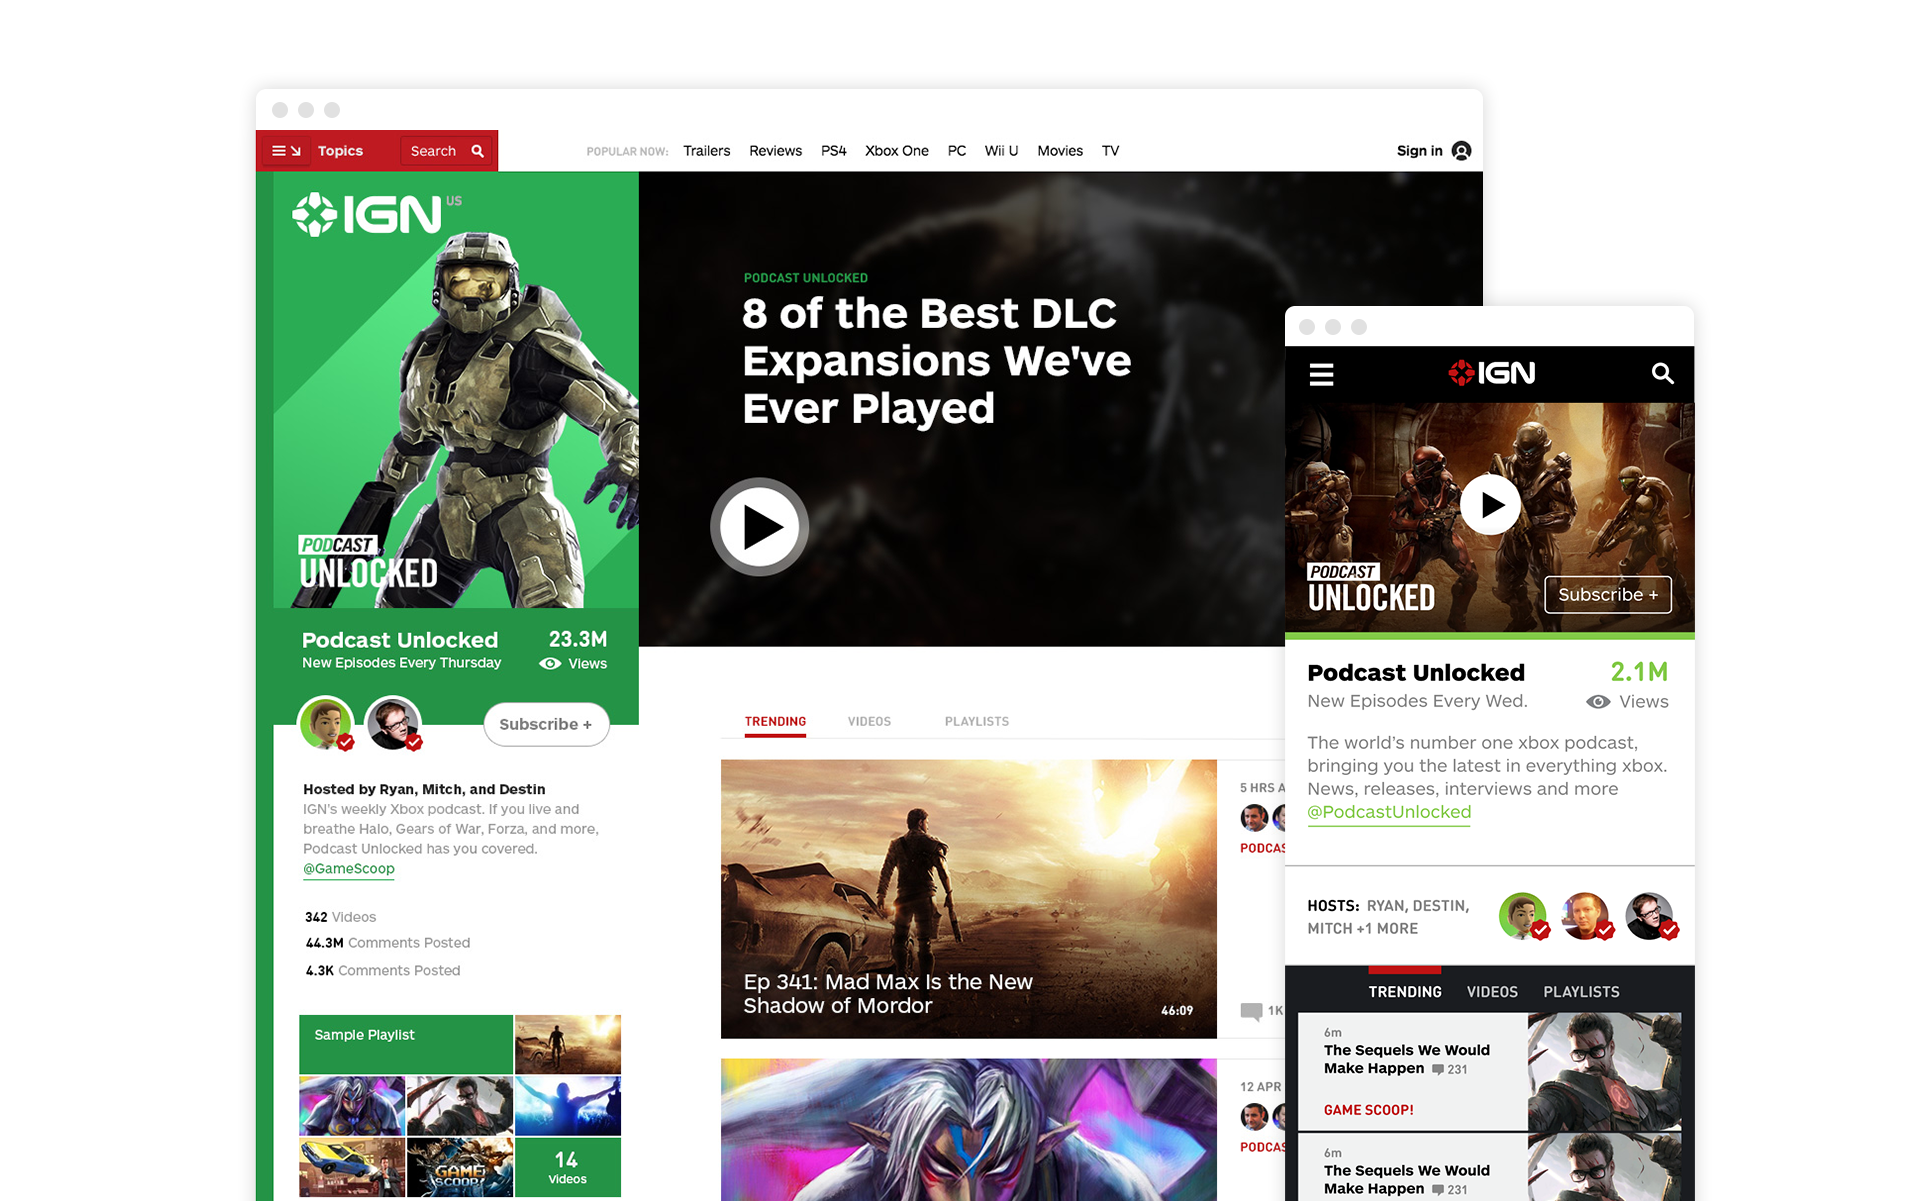This screenshot has width=1927, height=1201.
Task: Click the search magnifier in desktop header
Action: [x=478, y=151]
